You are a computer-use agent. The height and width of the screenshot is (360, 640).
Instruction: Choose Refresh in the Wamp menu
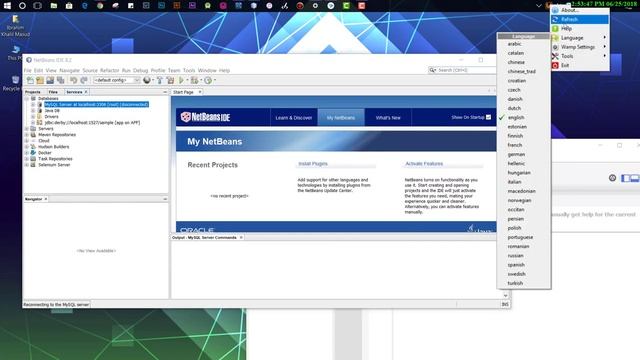(580, 19)
